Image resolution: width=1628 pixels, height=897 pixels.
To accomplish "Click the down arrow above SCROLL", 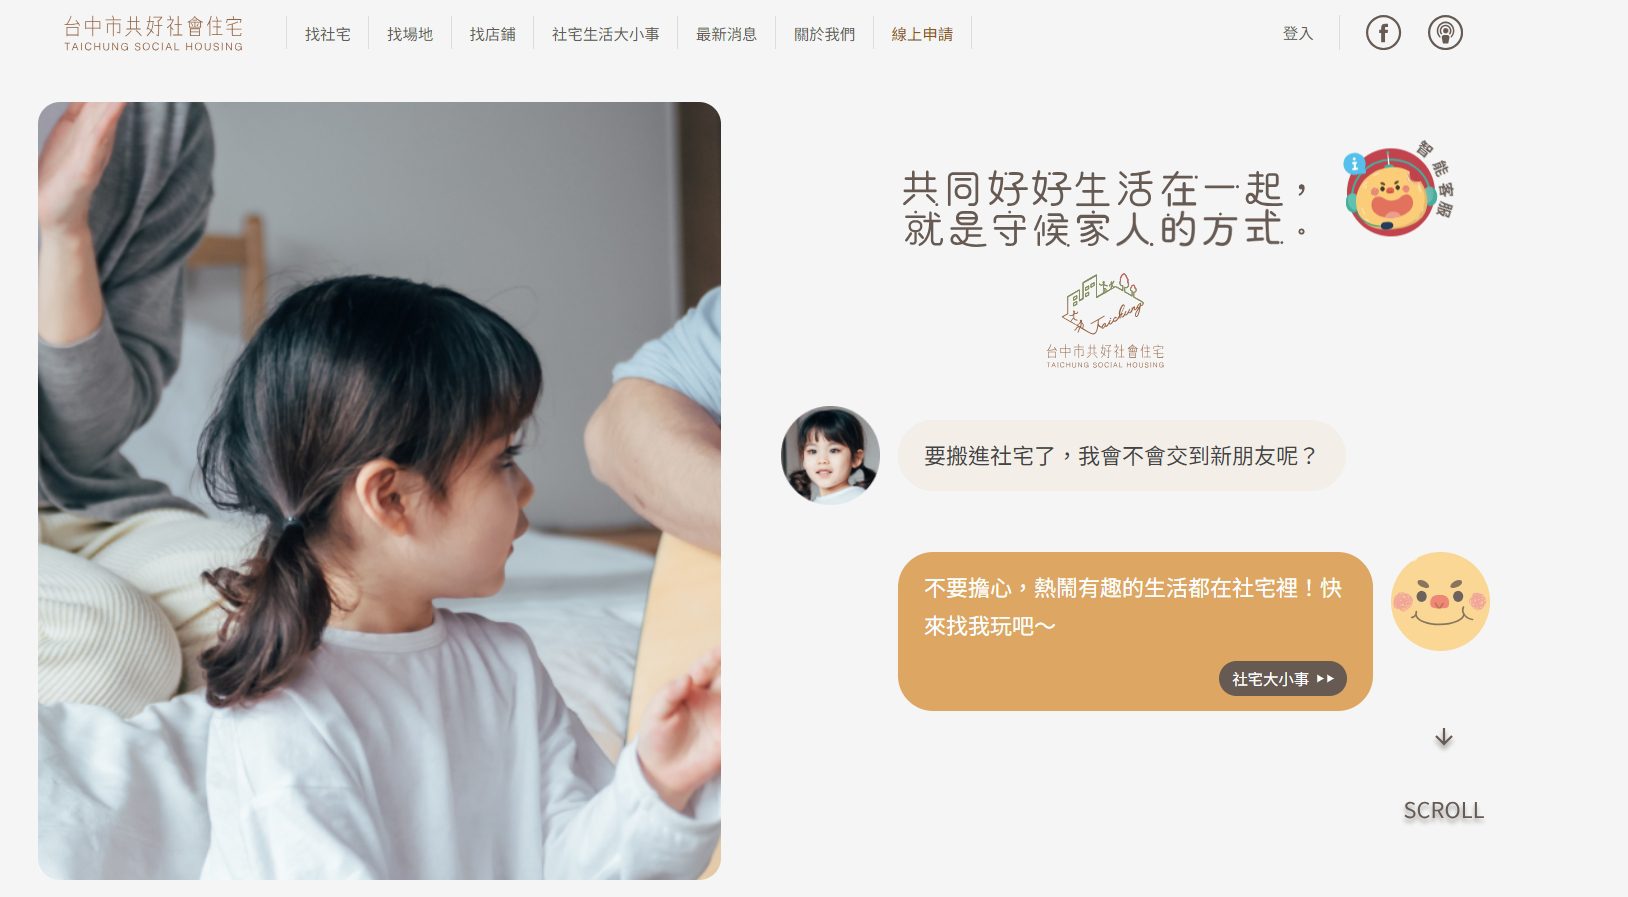I will 1443,738.
